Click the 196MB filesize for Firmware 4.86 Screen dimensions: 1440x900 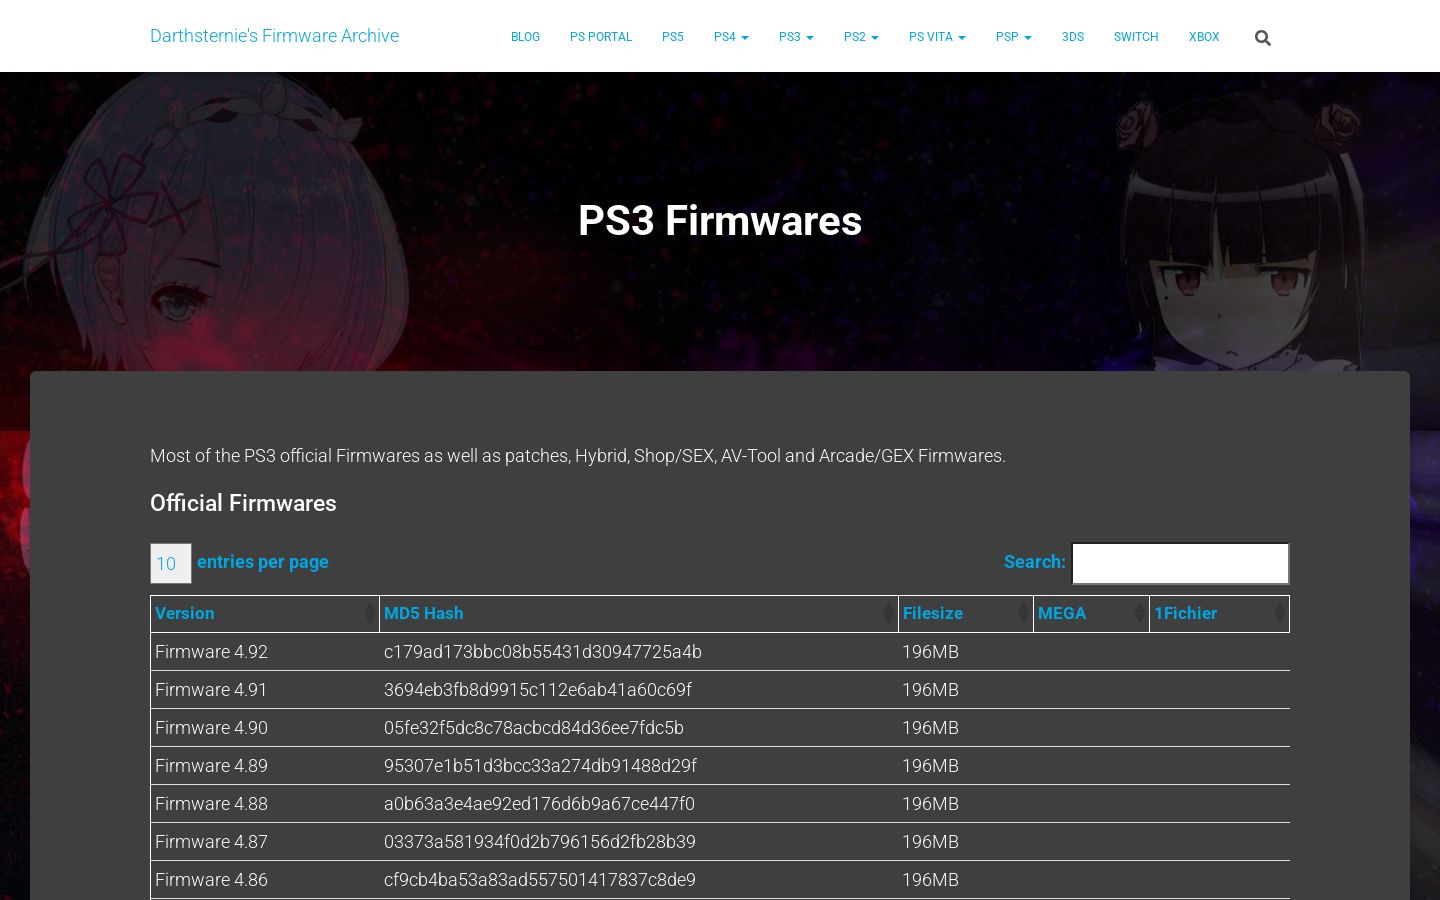tap(931, 880)
